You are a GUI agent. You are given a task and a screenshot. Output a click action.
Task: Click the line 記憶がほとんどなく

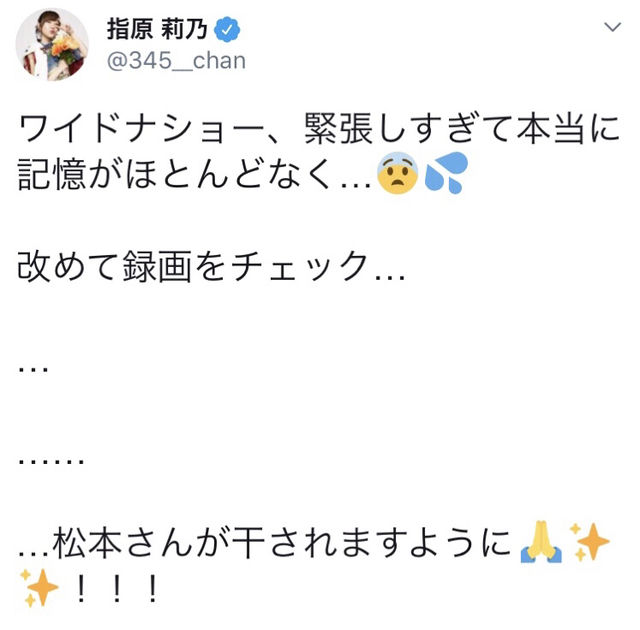click(x=174, y=174)
